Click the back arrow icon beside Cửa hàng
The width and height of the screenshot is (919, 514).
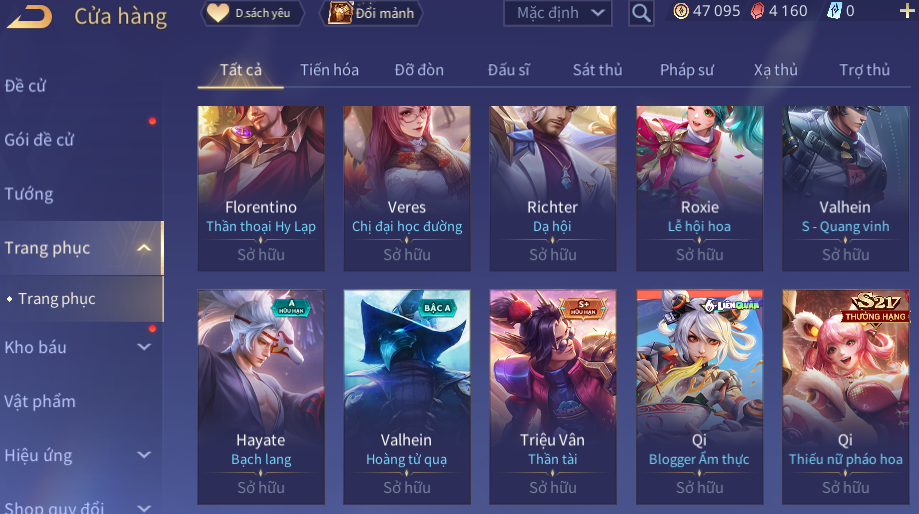pos(29,16)
